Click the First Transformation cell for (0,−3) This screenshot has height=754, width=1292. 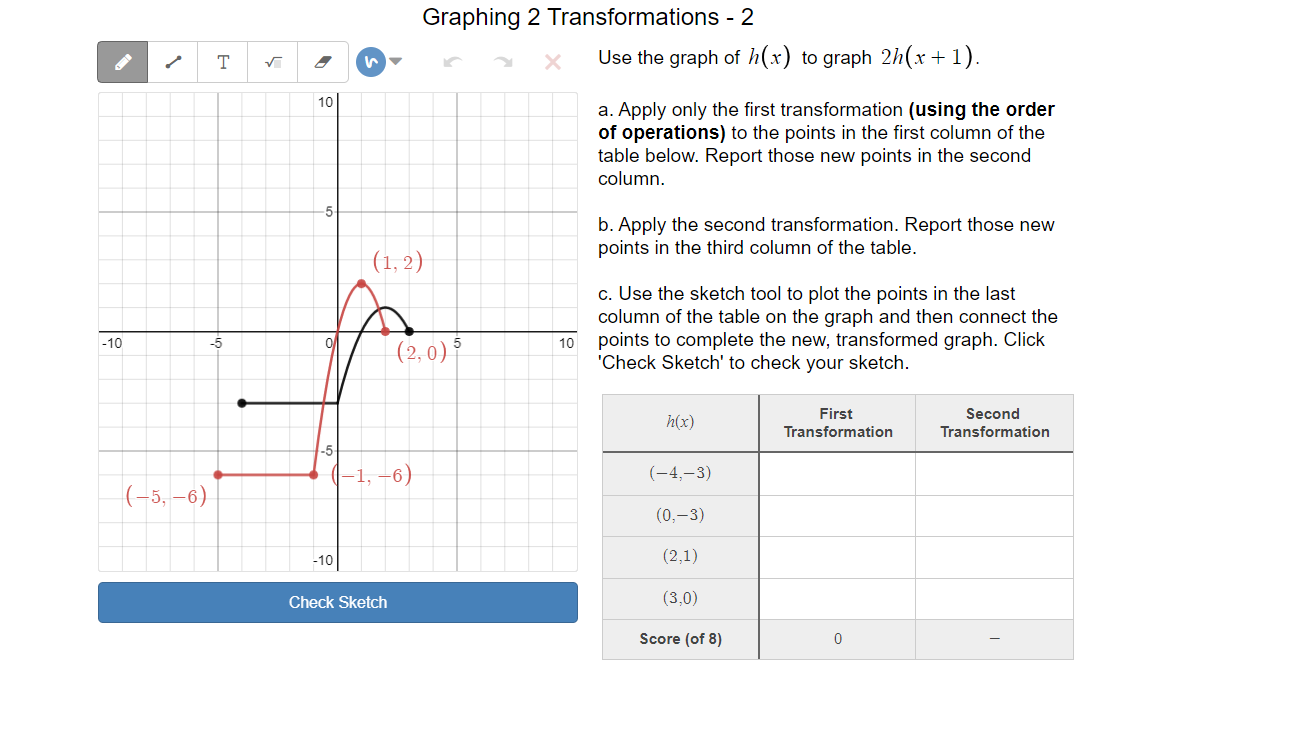coord(836,515)
